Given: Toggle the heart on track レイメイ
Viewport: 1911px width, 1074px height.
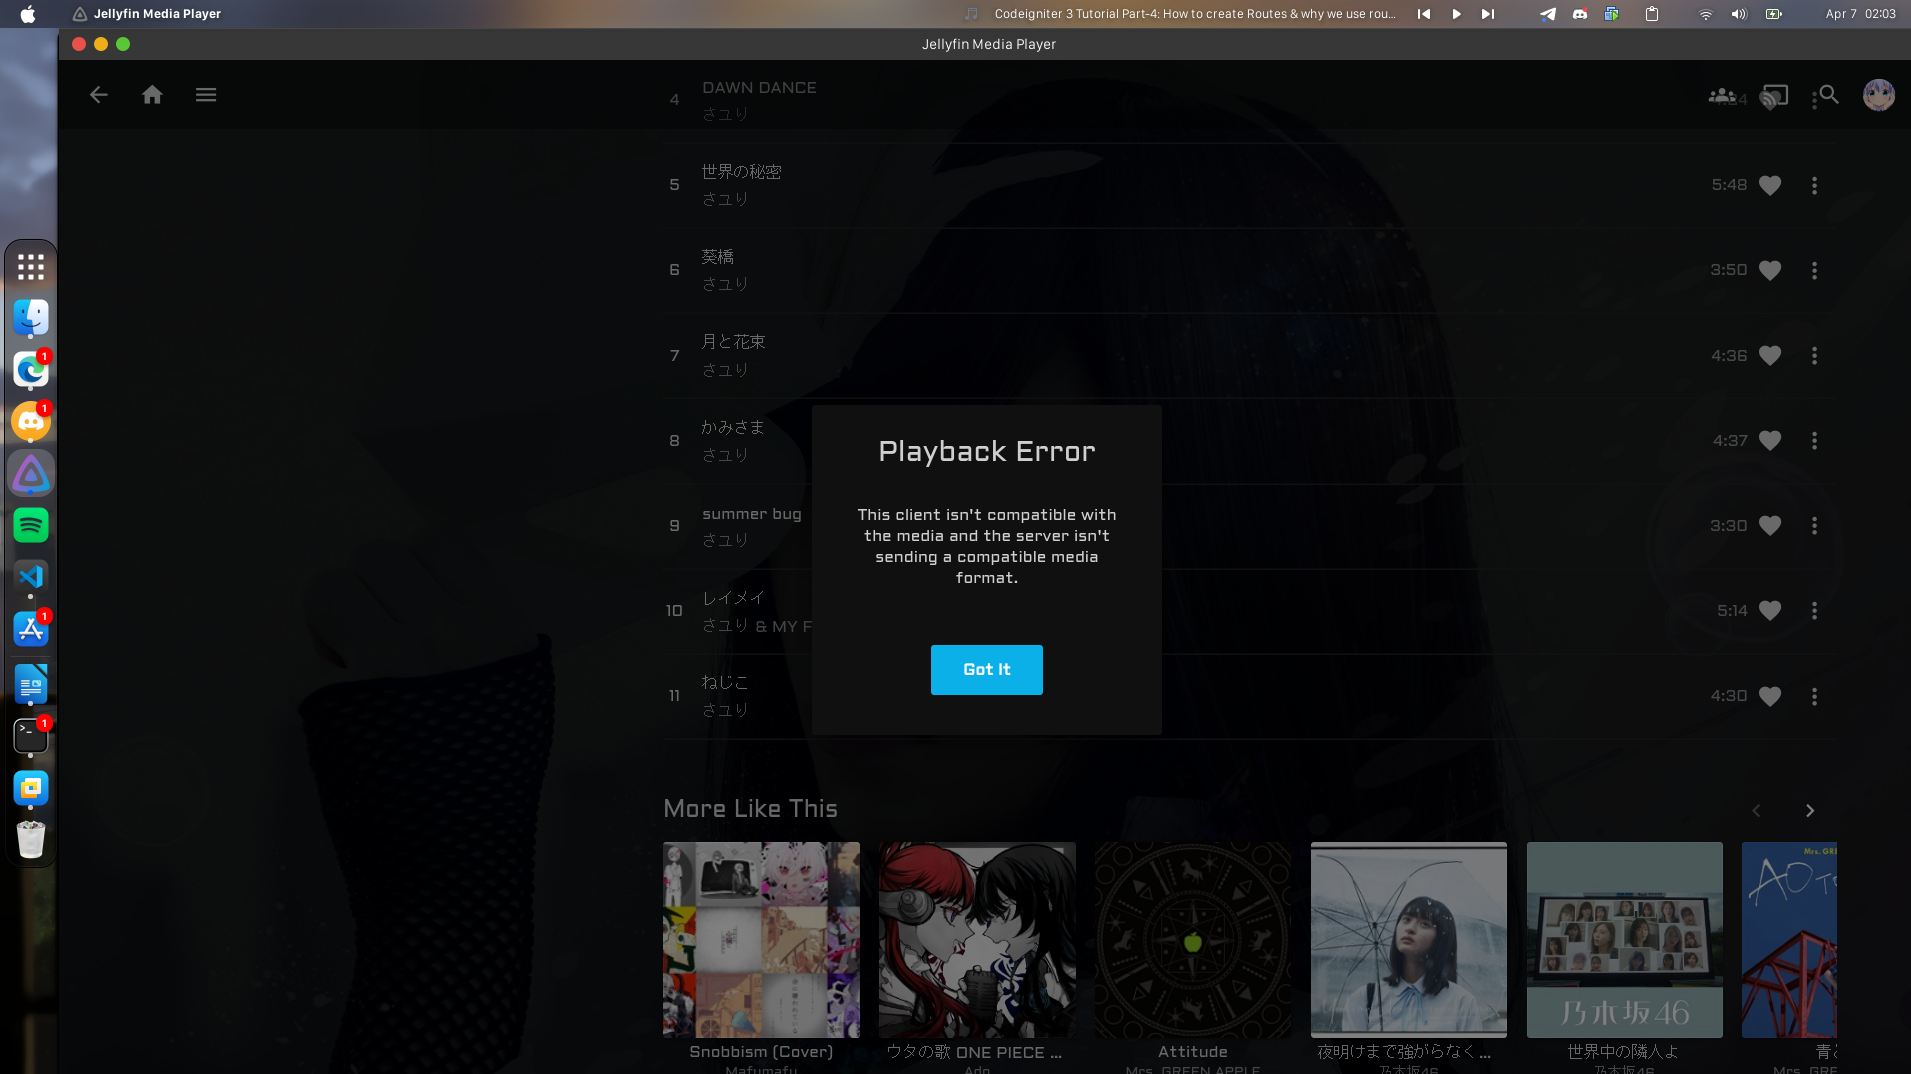Looking at the screenshot, I should 1769,611.
